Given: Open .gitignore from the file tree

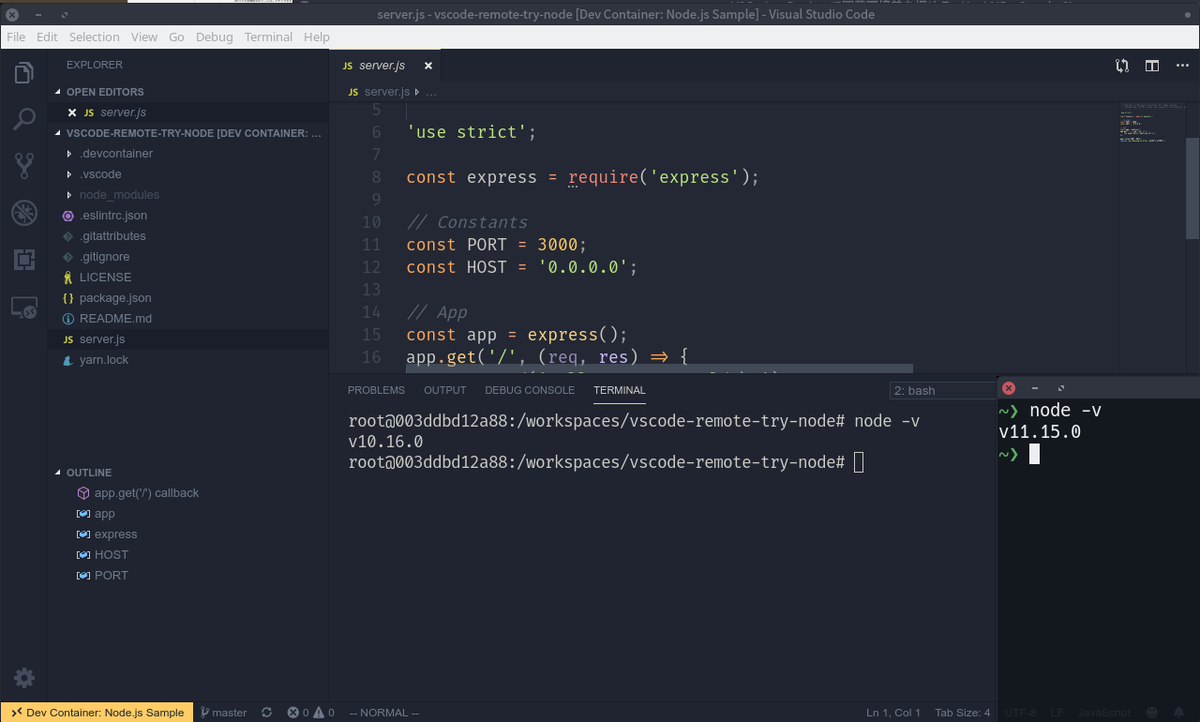Looking at the screenshot, I should (x=104, y=257).
